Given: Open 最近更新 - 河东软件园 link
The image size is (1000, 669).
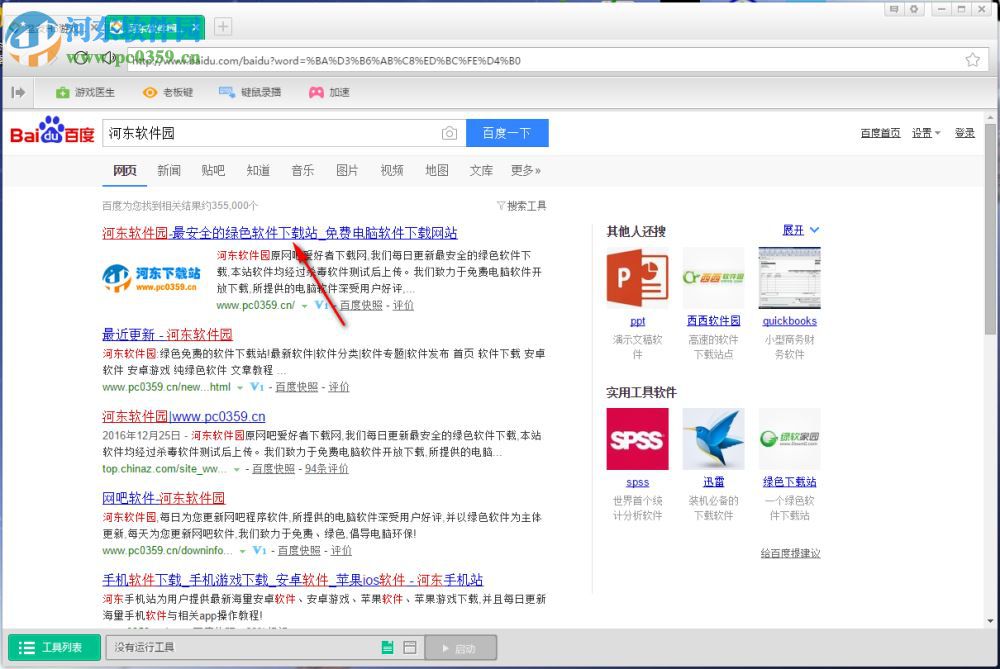Looking at the screenshot, I should (x=167, y=334).
